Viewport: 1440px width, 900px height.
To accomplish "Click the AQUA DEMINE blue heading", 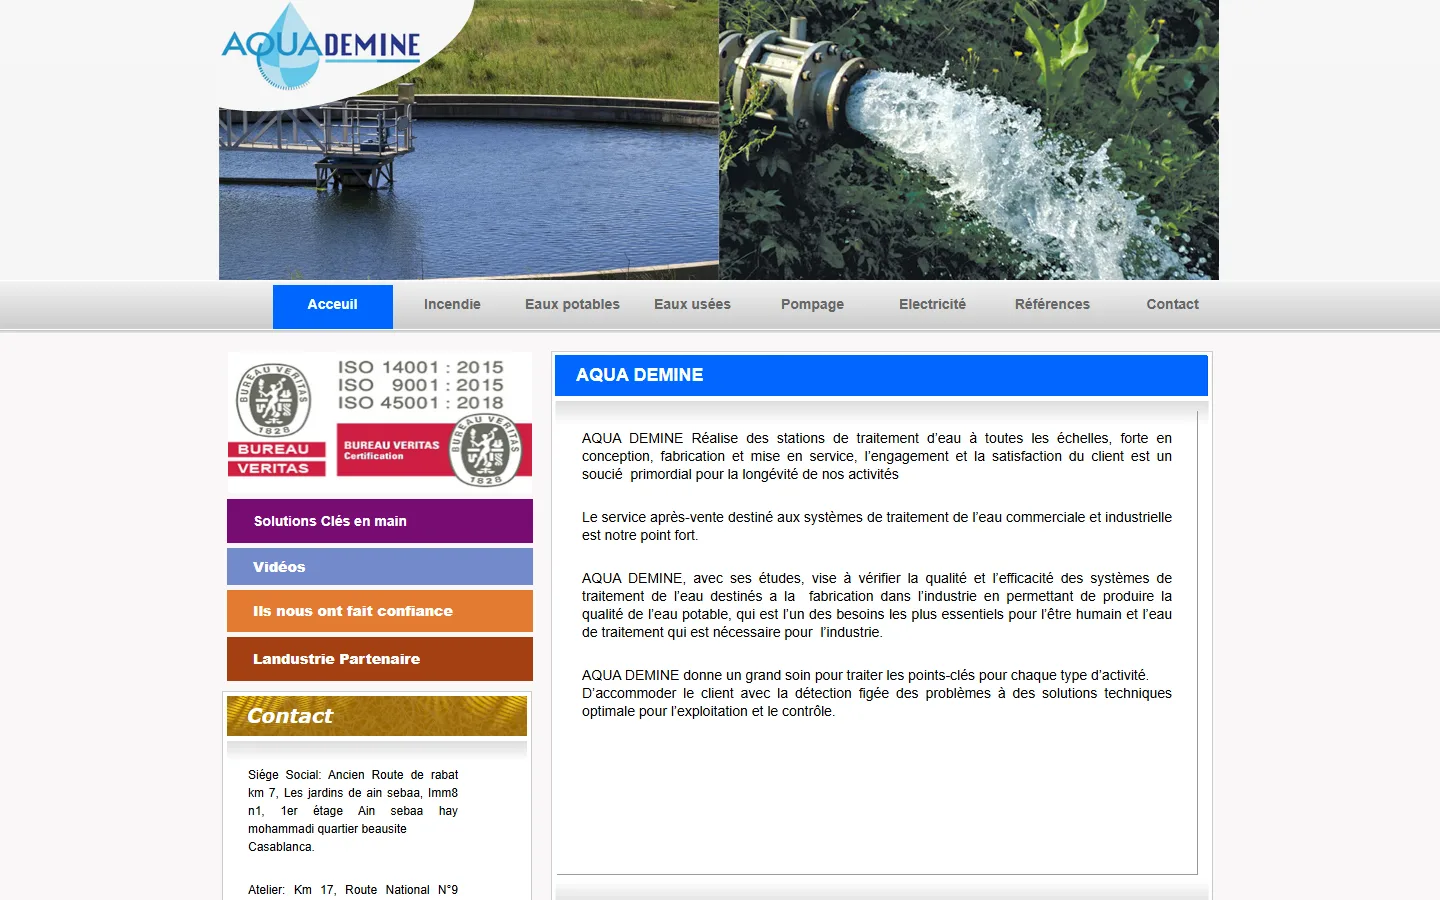I will click(881, 375).
